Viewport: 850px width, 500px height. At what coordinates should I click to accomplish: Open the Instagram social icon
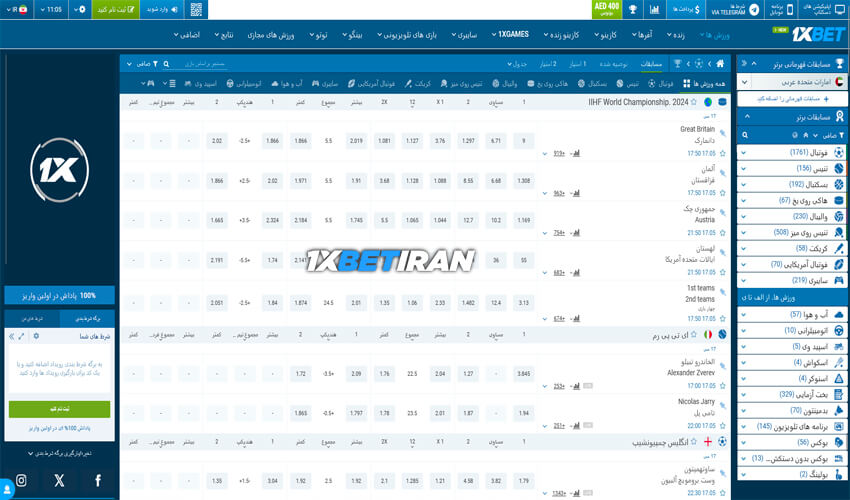pos(21,480)
